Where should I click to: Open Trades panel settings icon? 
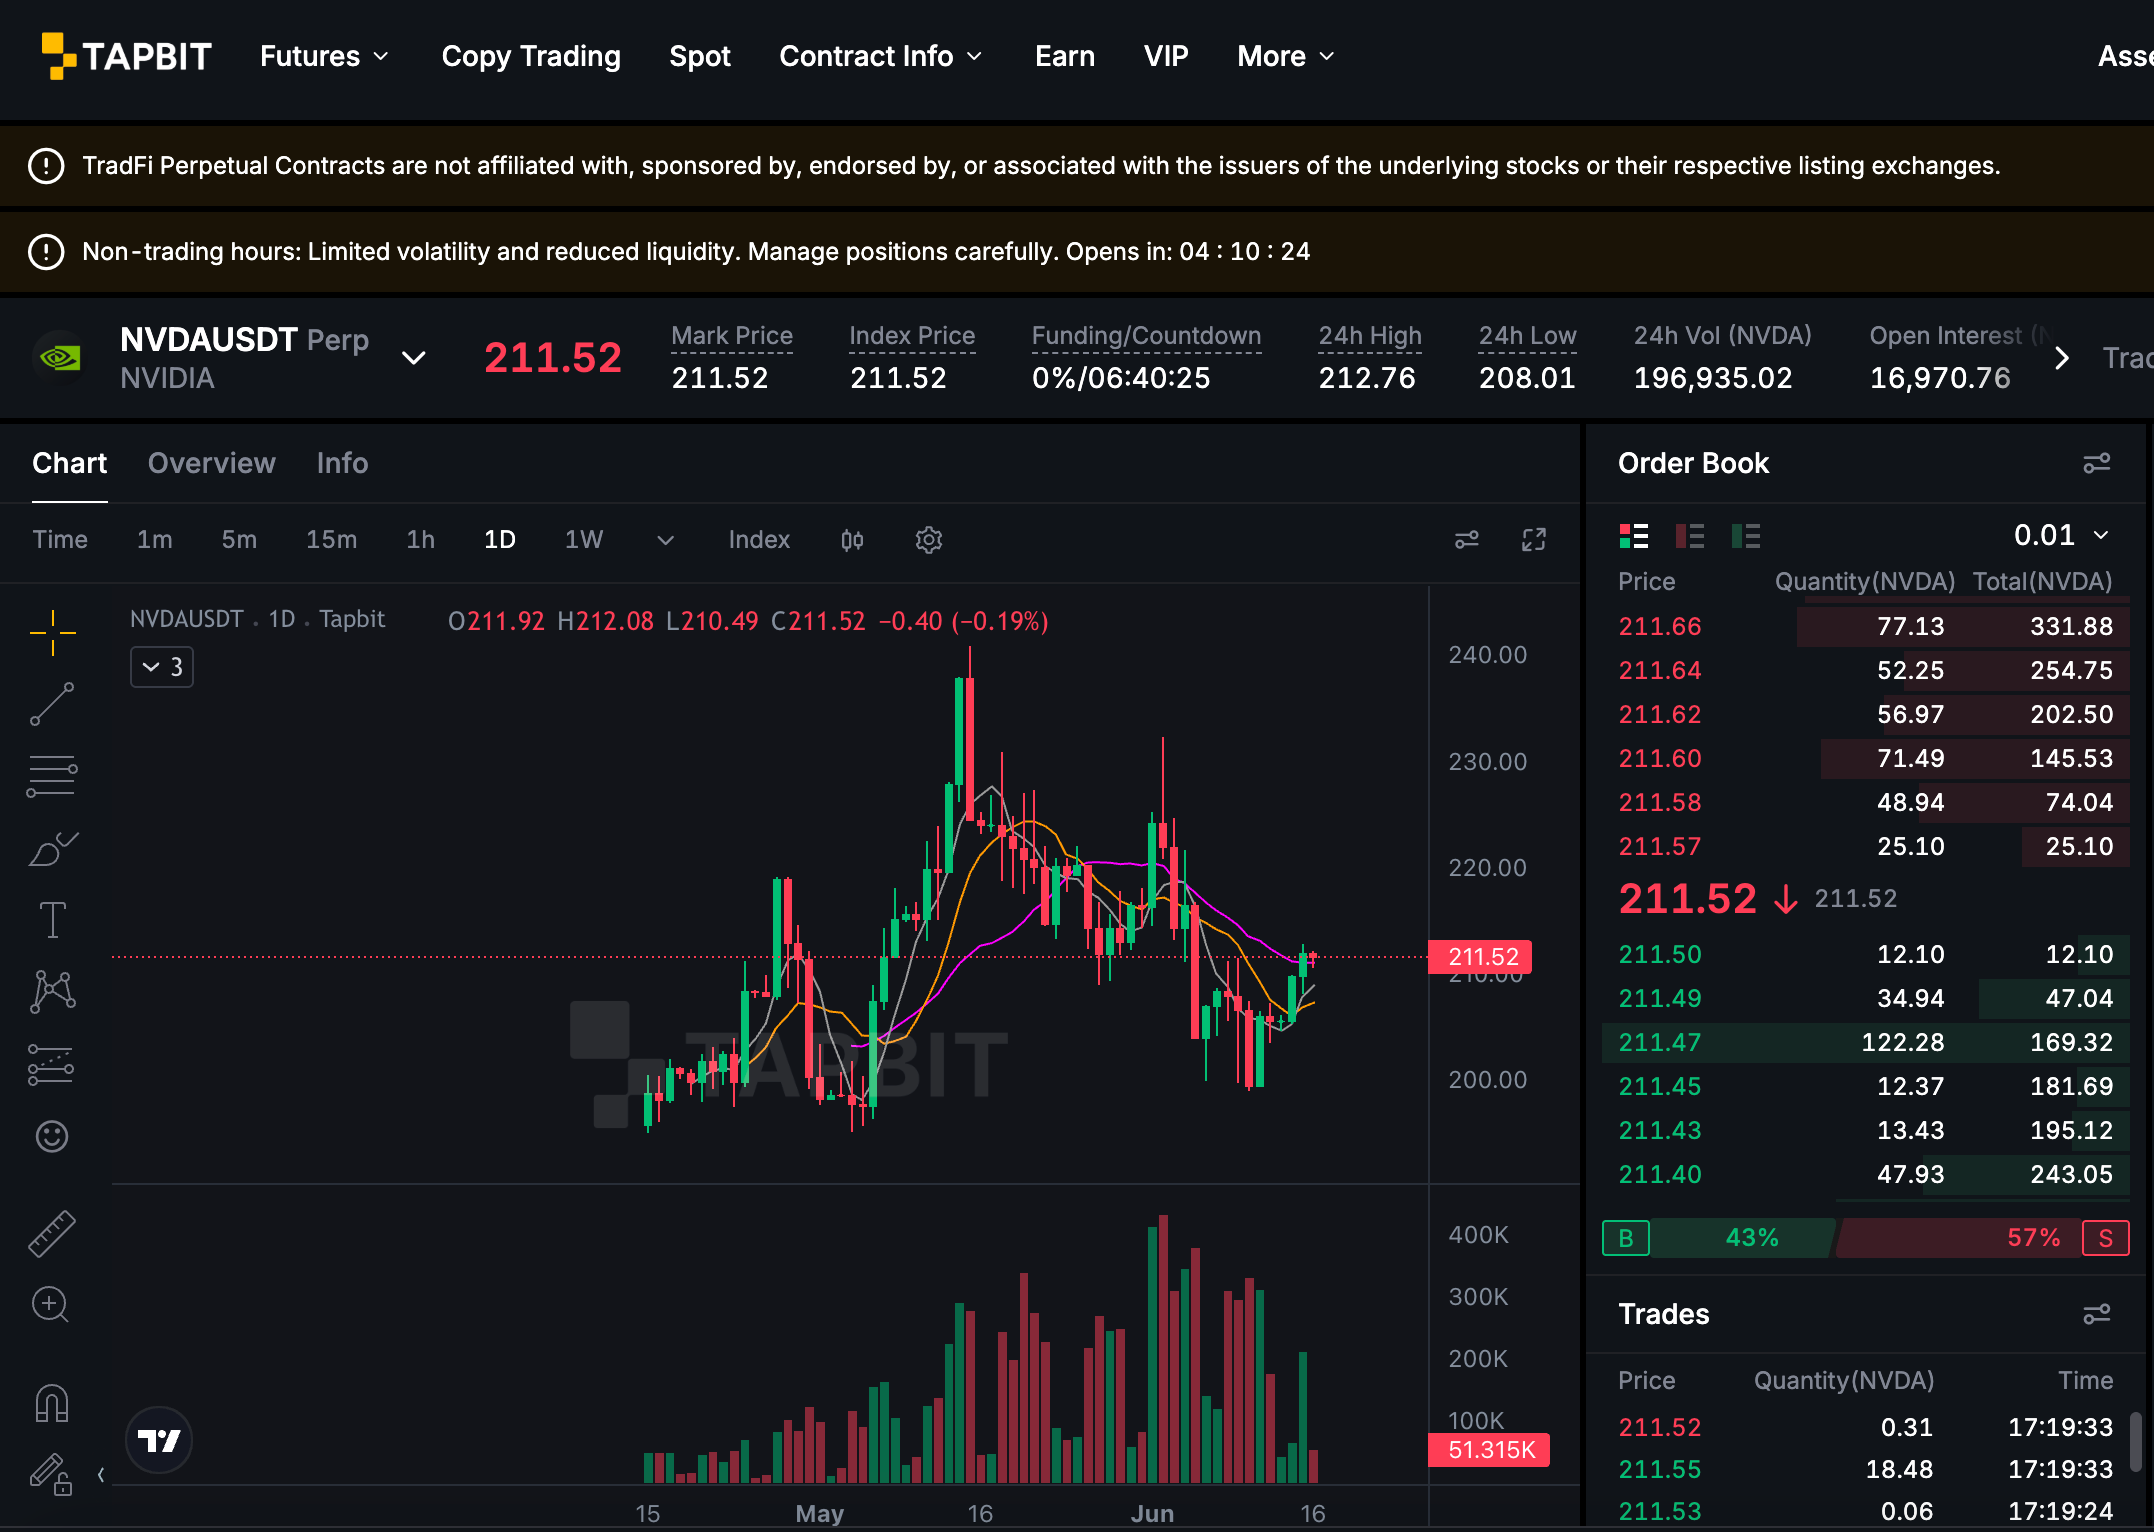pyautogui.click(x=2097, y=1314)
